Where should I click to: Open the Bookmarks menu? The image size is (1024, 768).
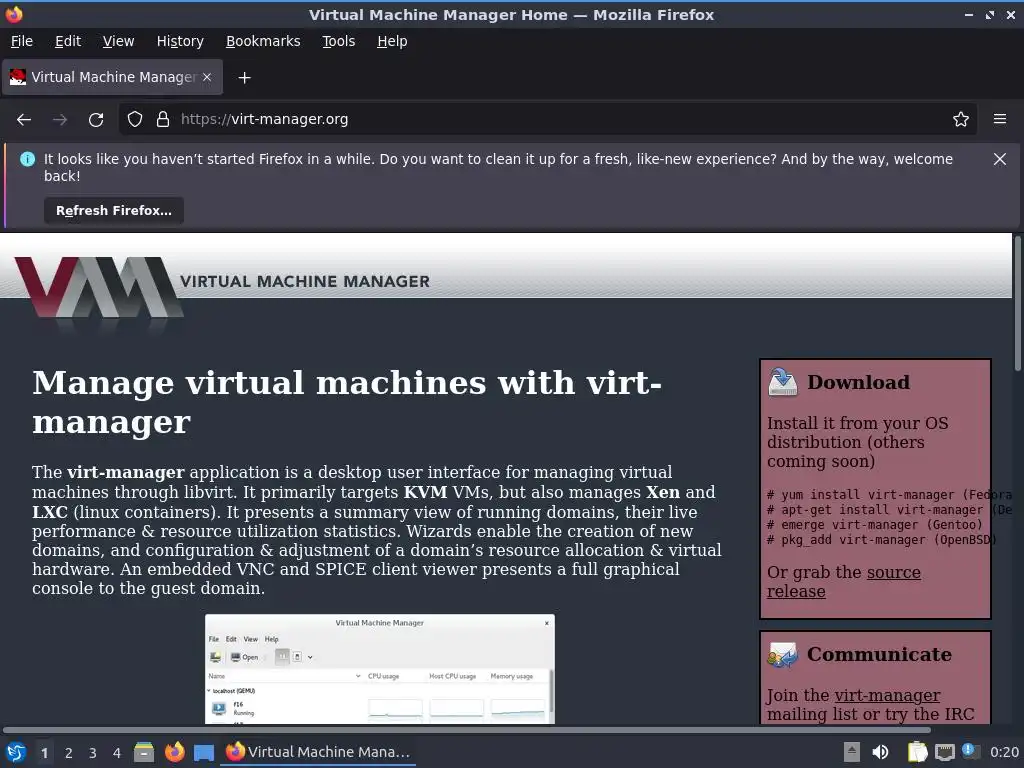click(263, 41)
